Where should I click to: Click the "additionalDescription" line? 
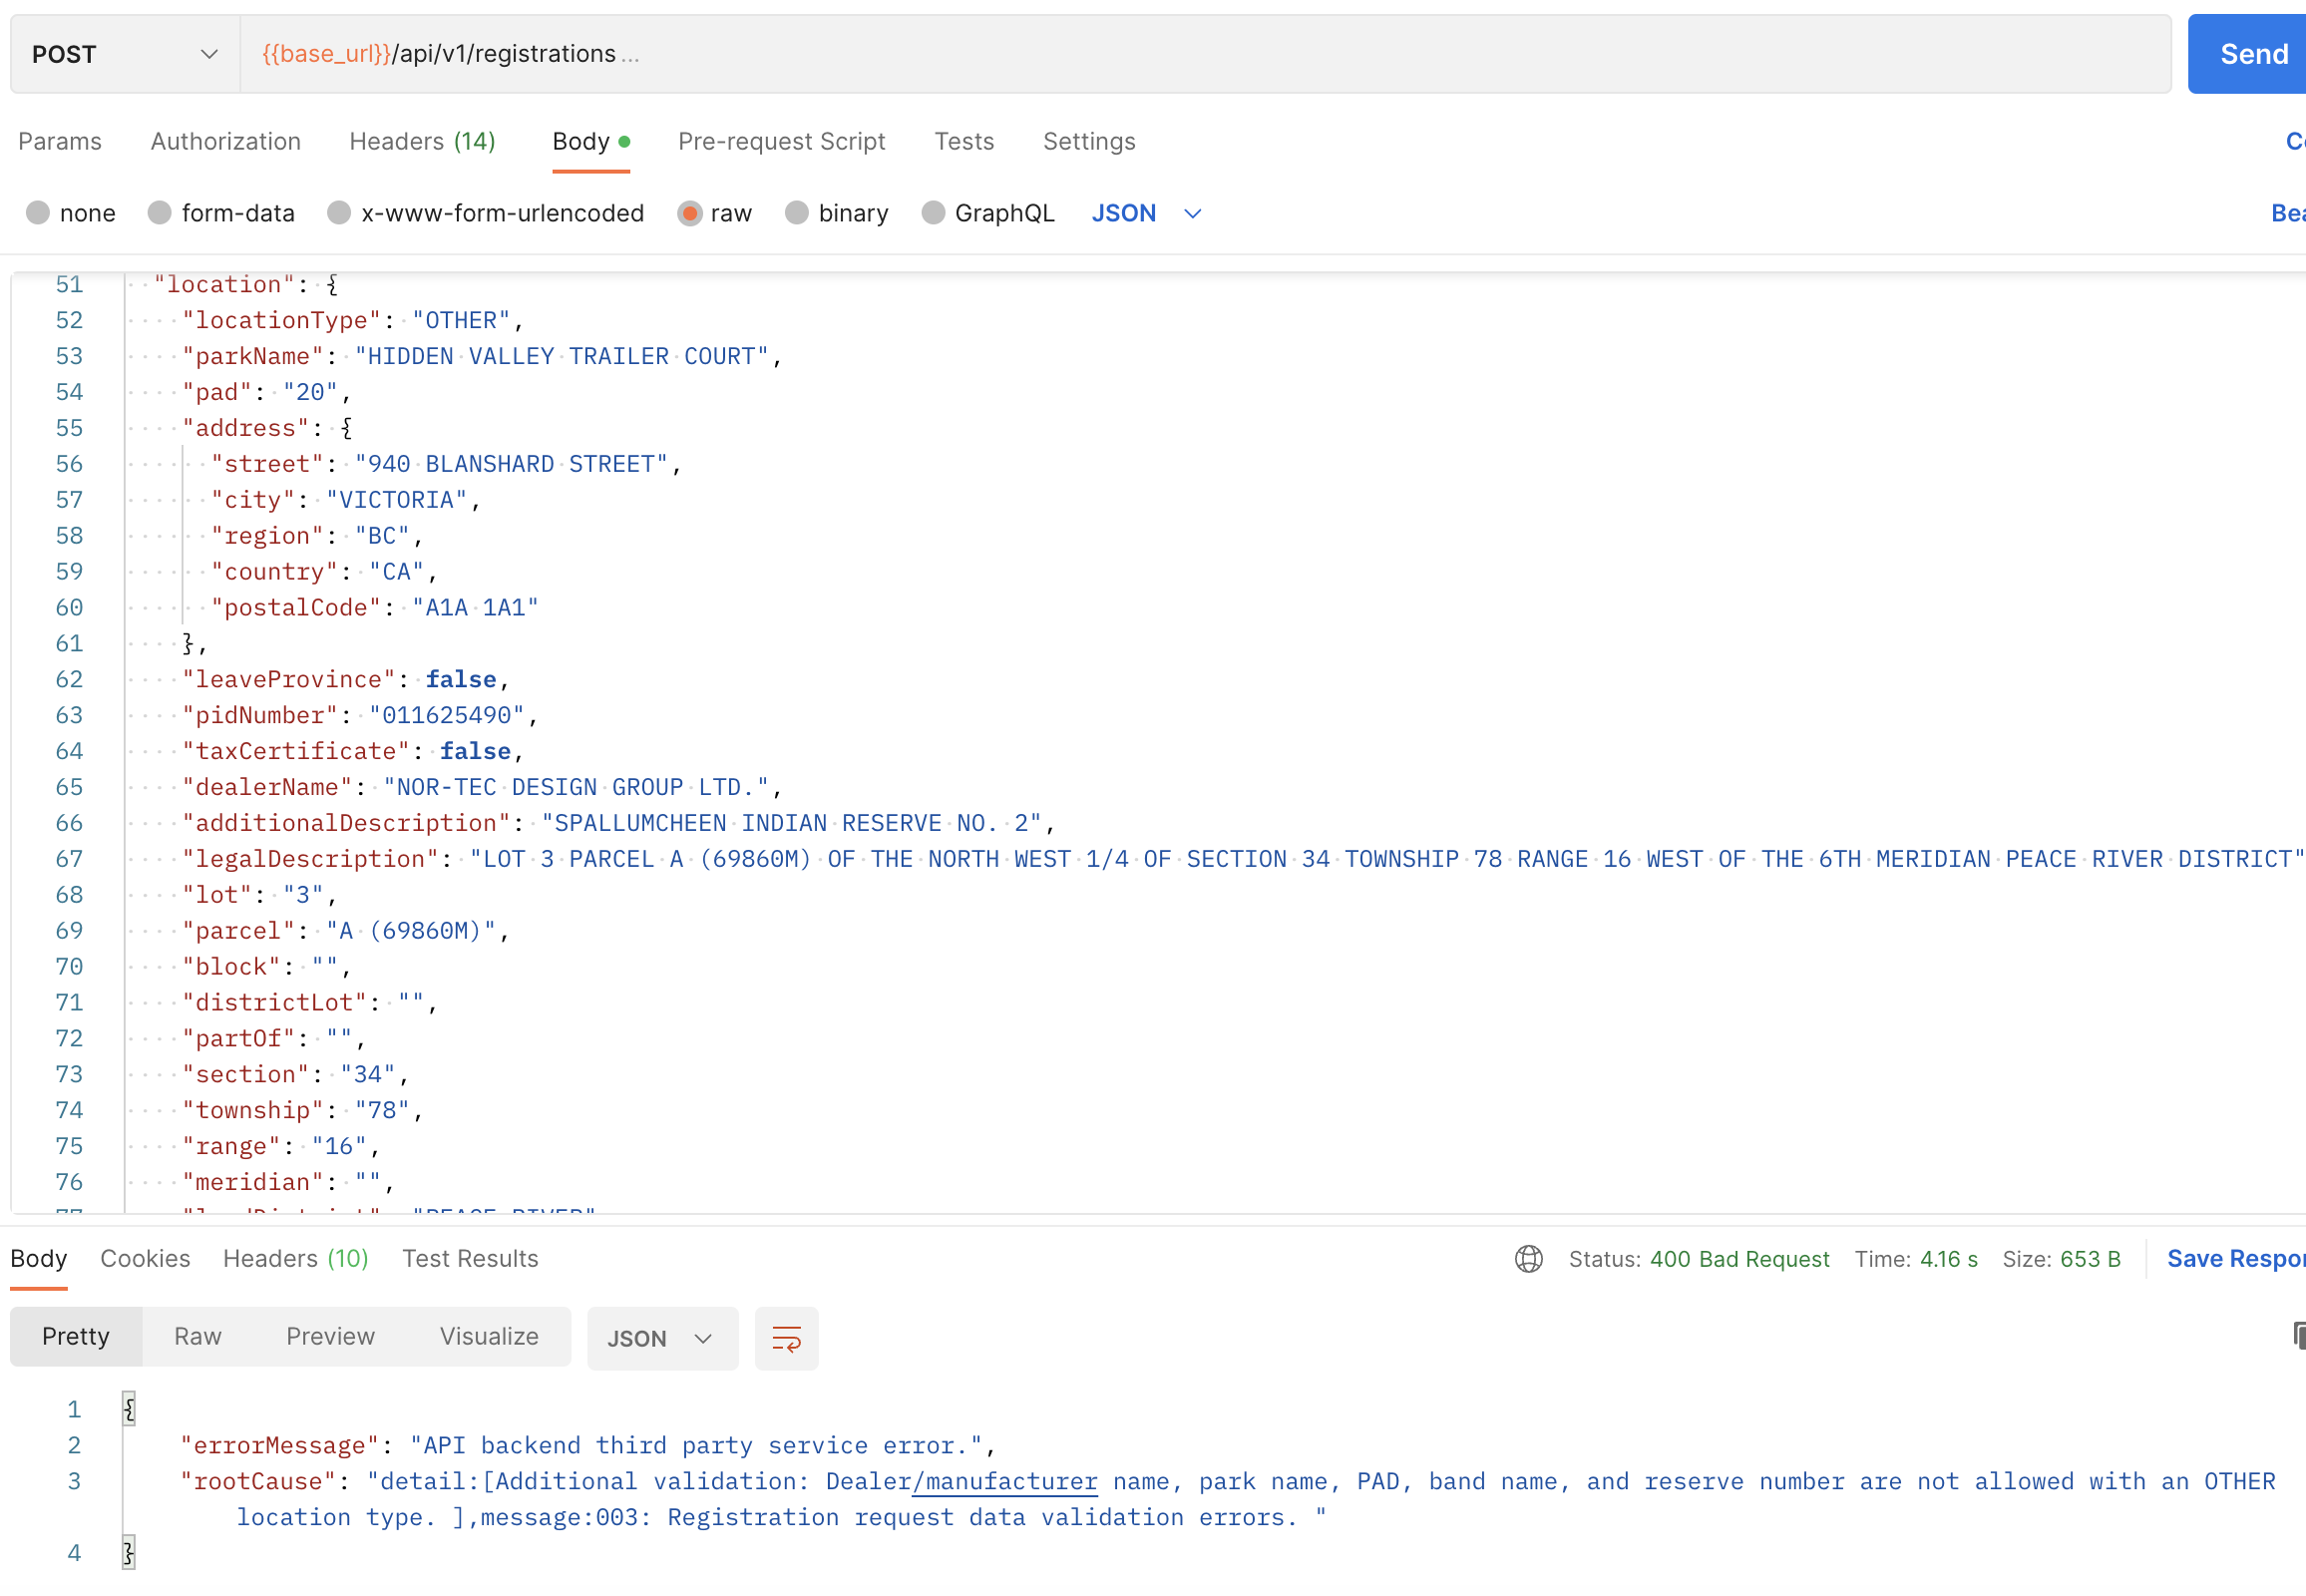[619, 823]
